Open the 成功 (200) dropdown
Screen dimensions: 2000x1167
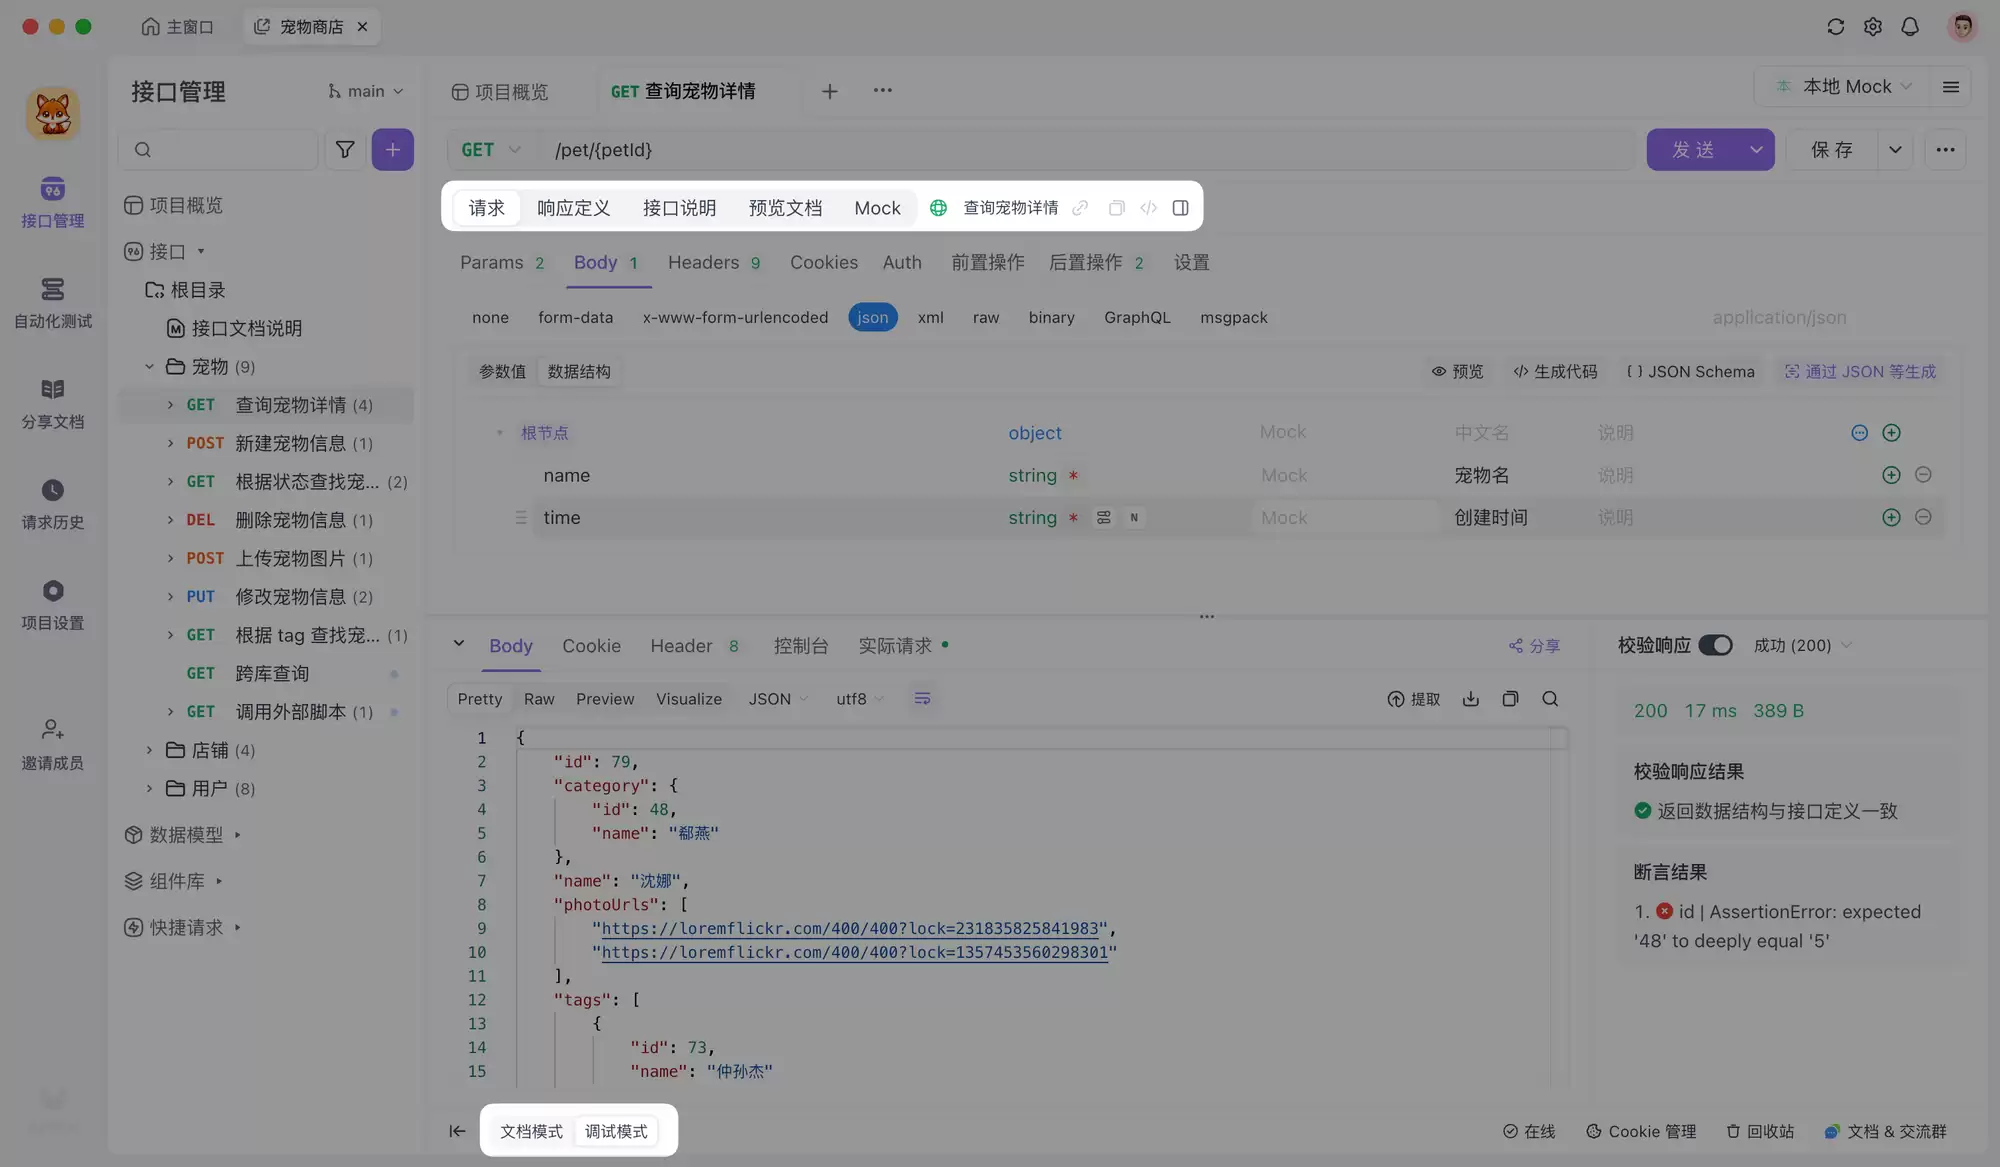(x=1802, y=645)
